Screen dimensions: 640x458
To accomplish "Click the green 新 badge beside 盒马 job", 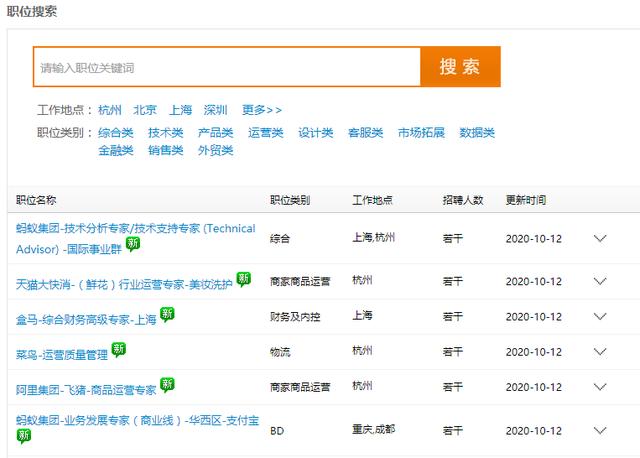I will pos(167,314).
